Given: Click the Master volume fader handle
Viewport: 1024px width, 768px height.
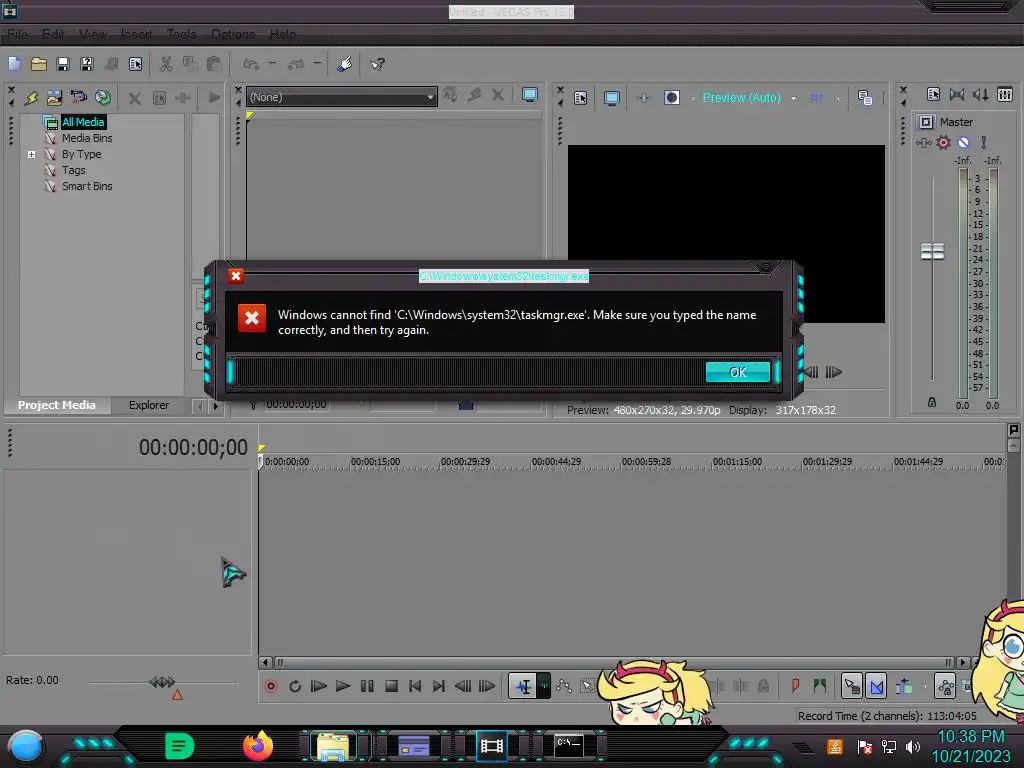Looking at the screenshot, I should click(932, 251).
